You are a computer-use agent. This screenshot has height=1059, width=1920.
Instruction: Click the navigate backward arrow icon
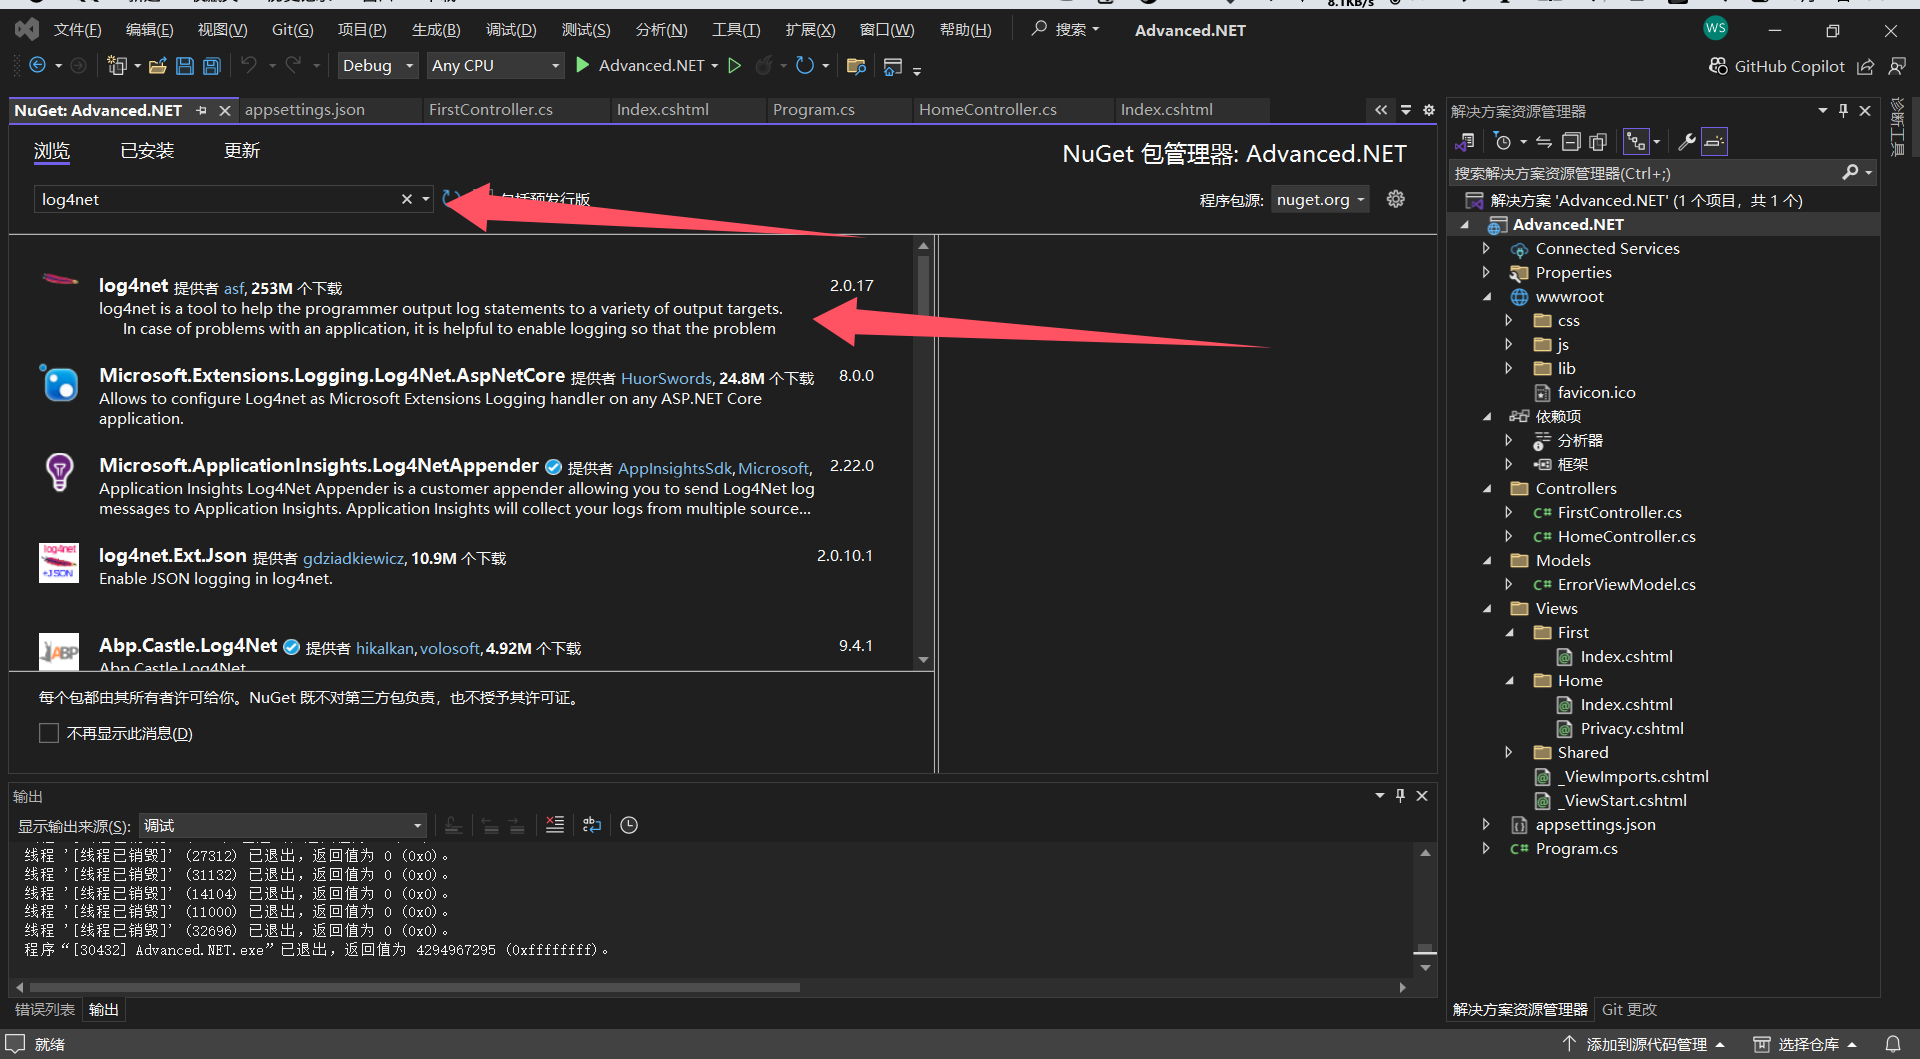click(37, 66)
